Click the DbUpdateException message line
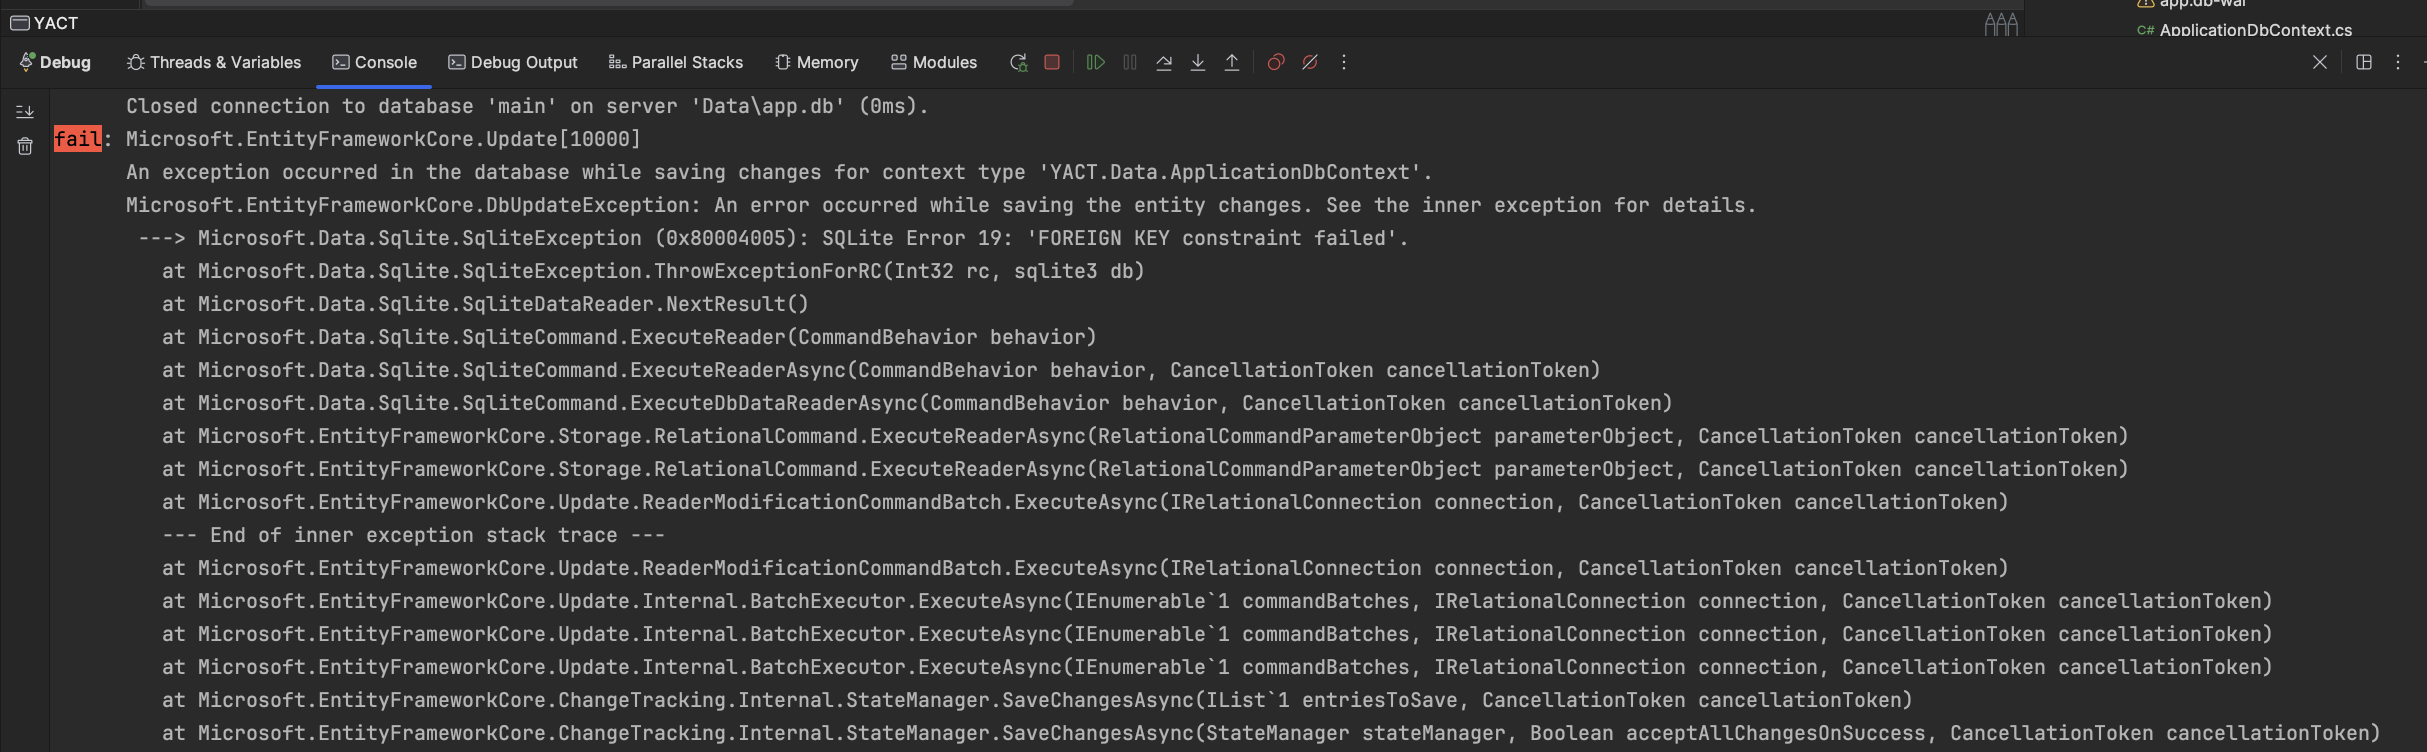2427x752 pixels. click(x=941, y=205)
